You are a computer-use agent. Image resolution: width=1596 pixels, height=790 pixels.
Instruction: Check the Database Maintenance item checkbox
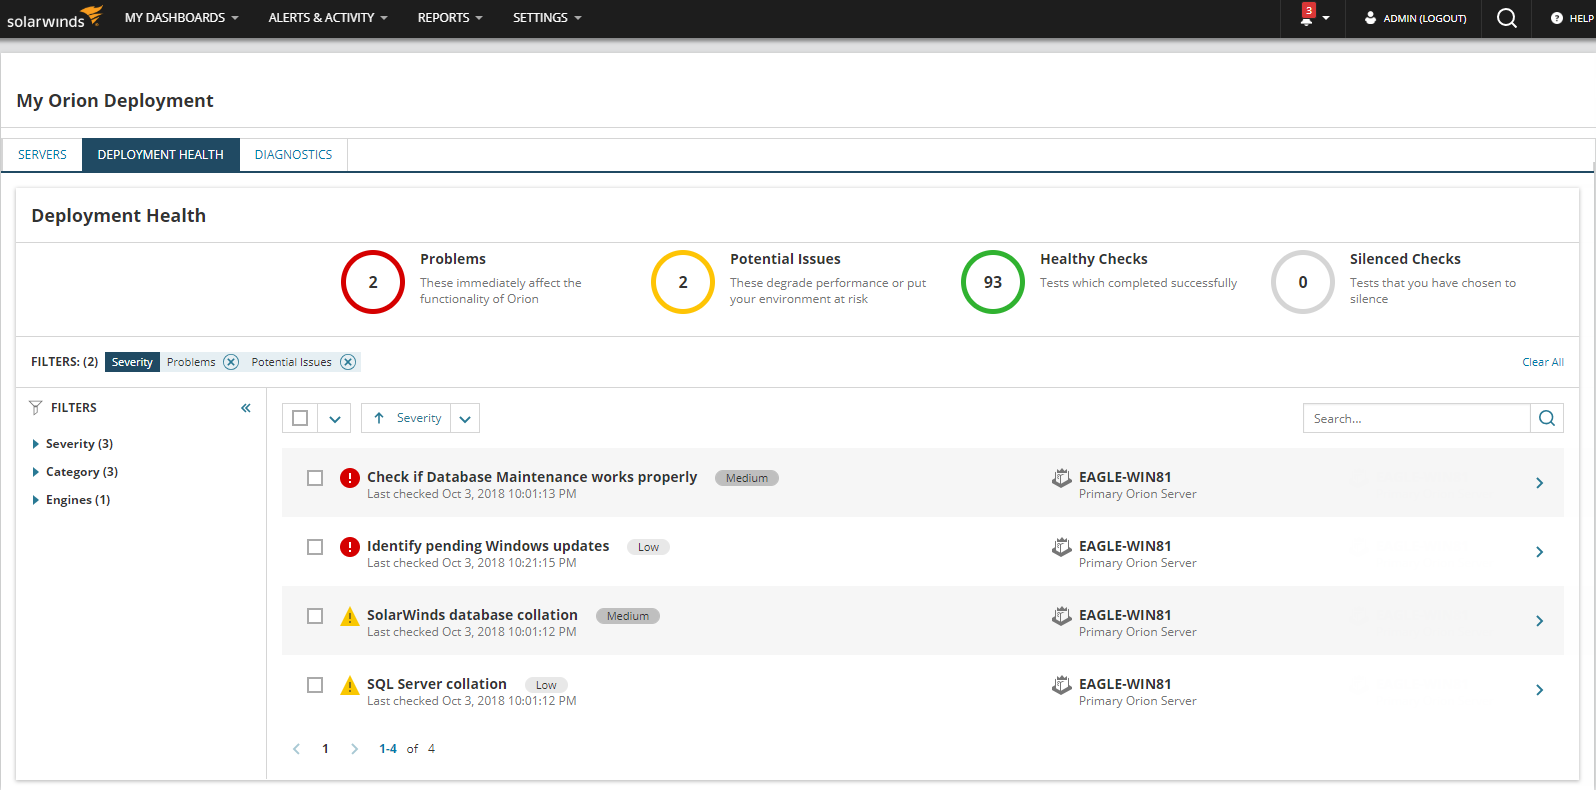point(315,478)
